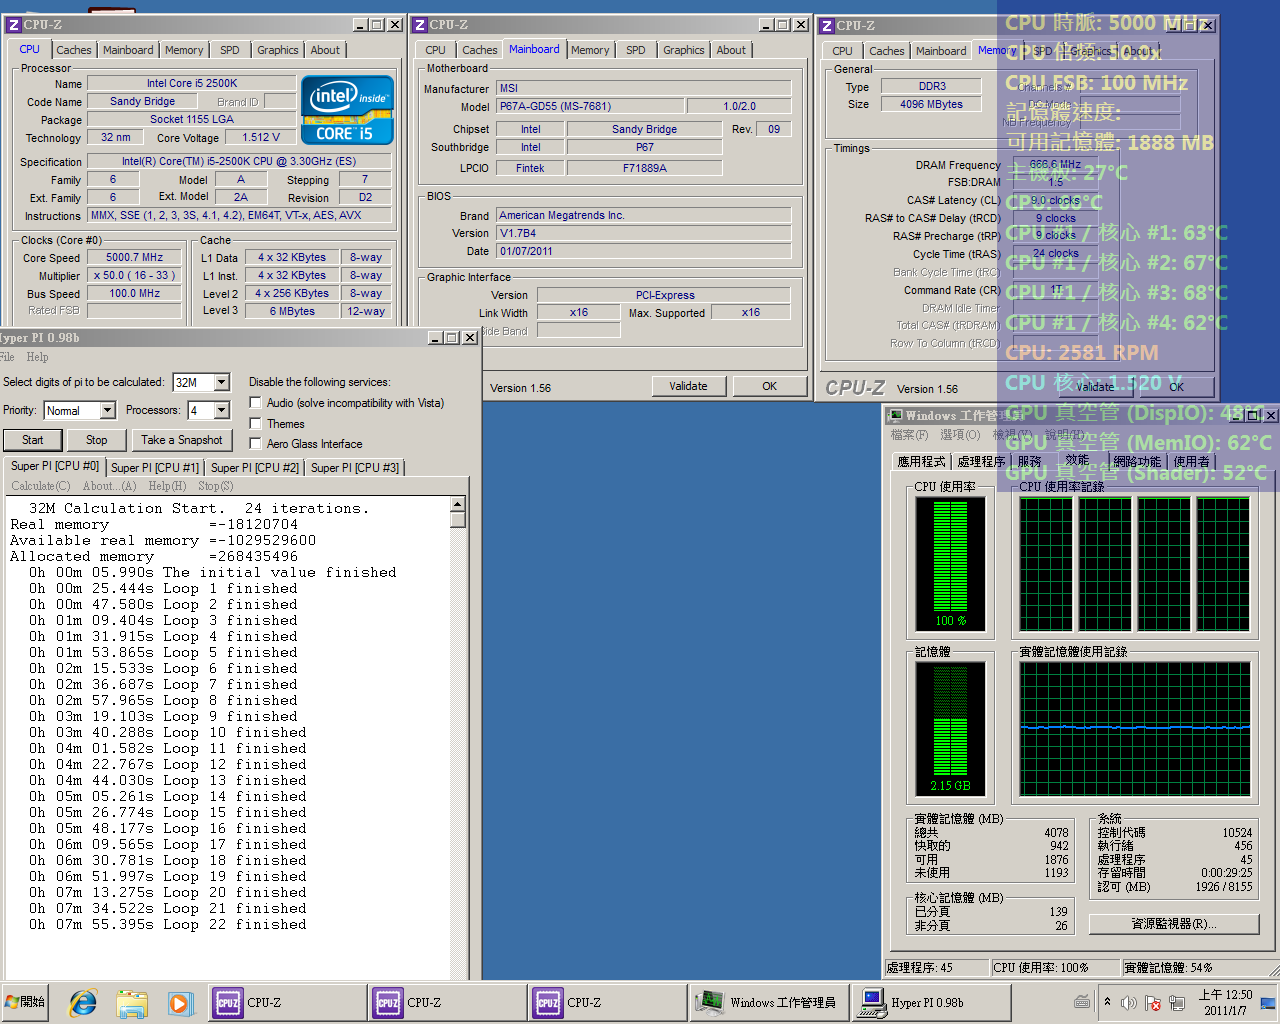Click scroll-up arrow in Super PI output
The width and height of the screenshot is (1280, 1024).
pyautogui.click(x=458, y=505)
